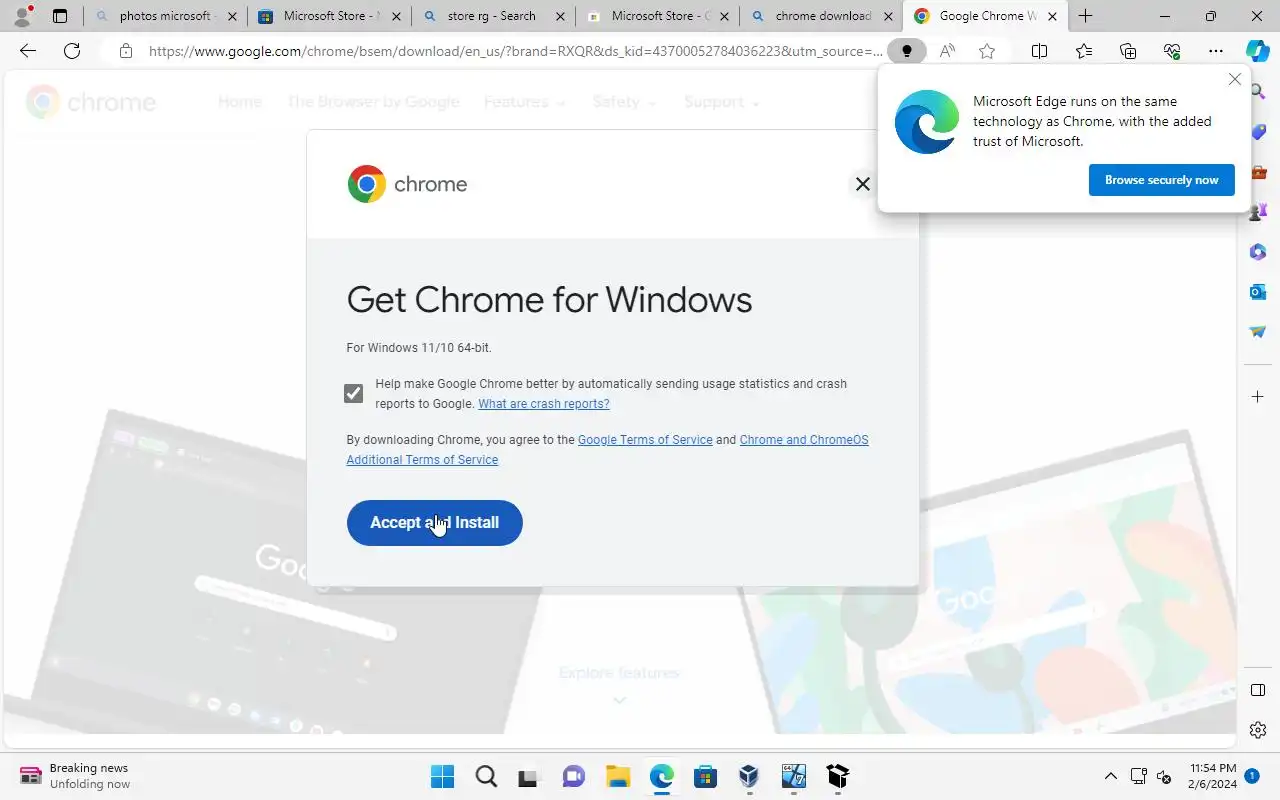Click the address bar URL field
The image size is (1280, 800).
(x=515, y=52)
